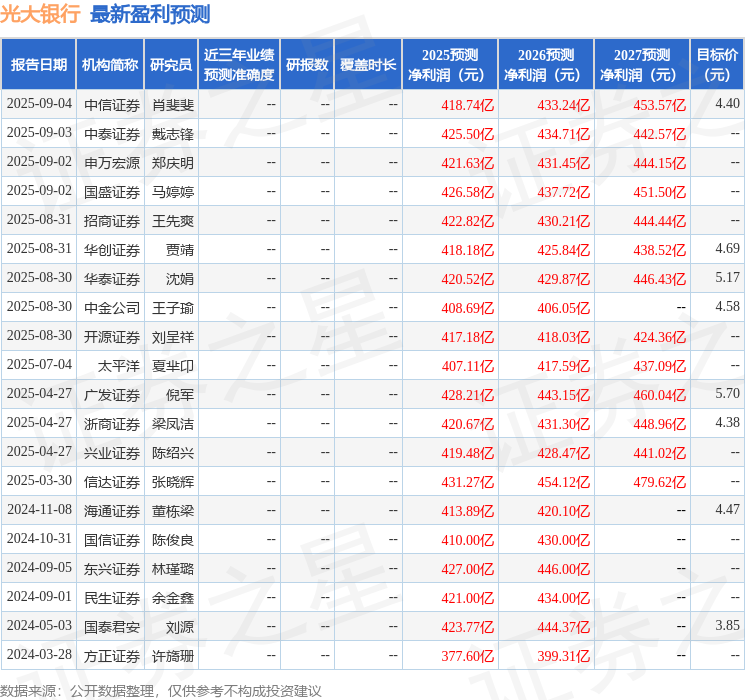Screen dimensions: 745x700
Task: Open the 中金公司 row entry
Action: [111, 307]
